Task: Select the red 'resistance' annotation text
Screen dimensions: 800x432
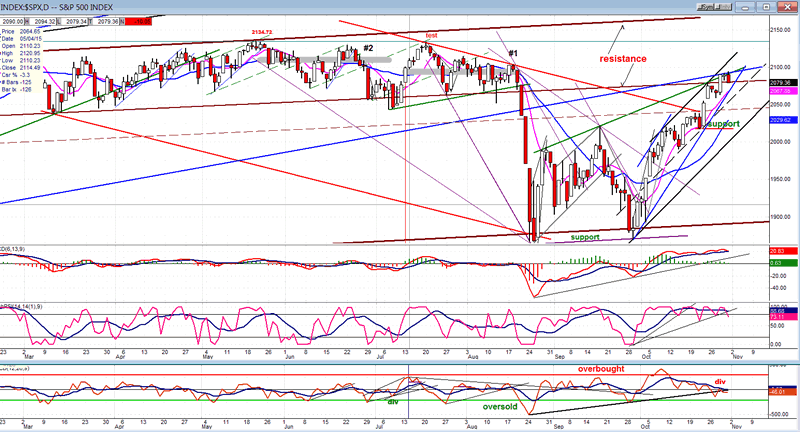Action: [x=622, y=59]
